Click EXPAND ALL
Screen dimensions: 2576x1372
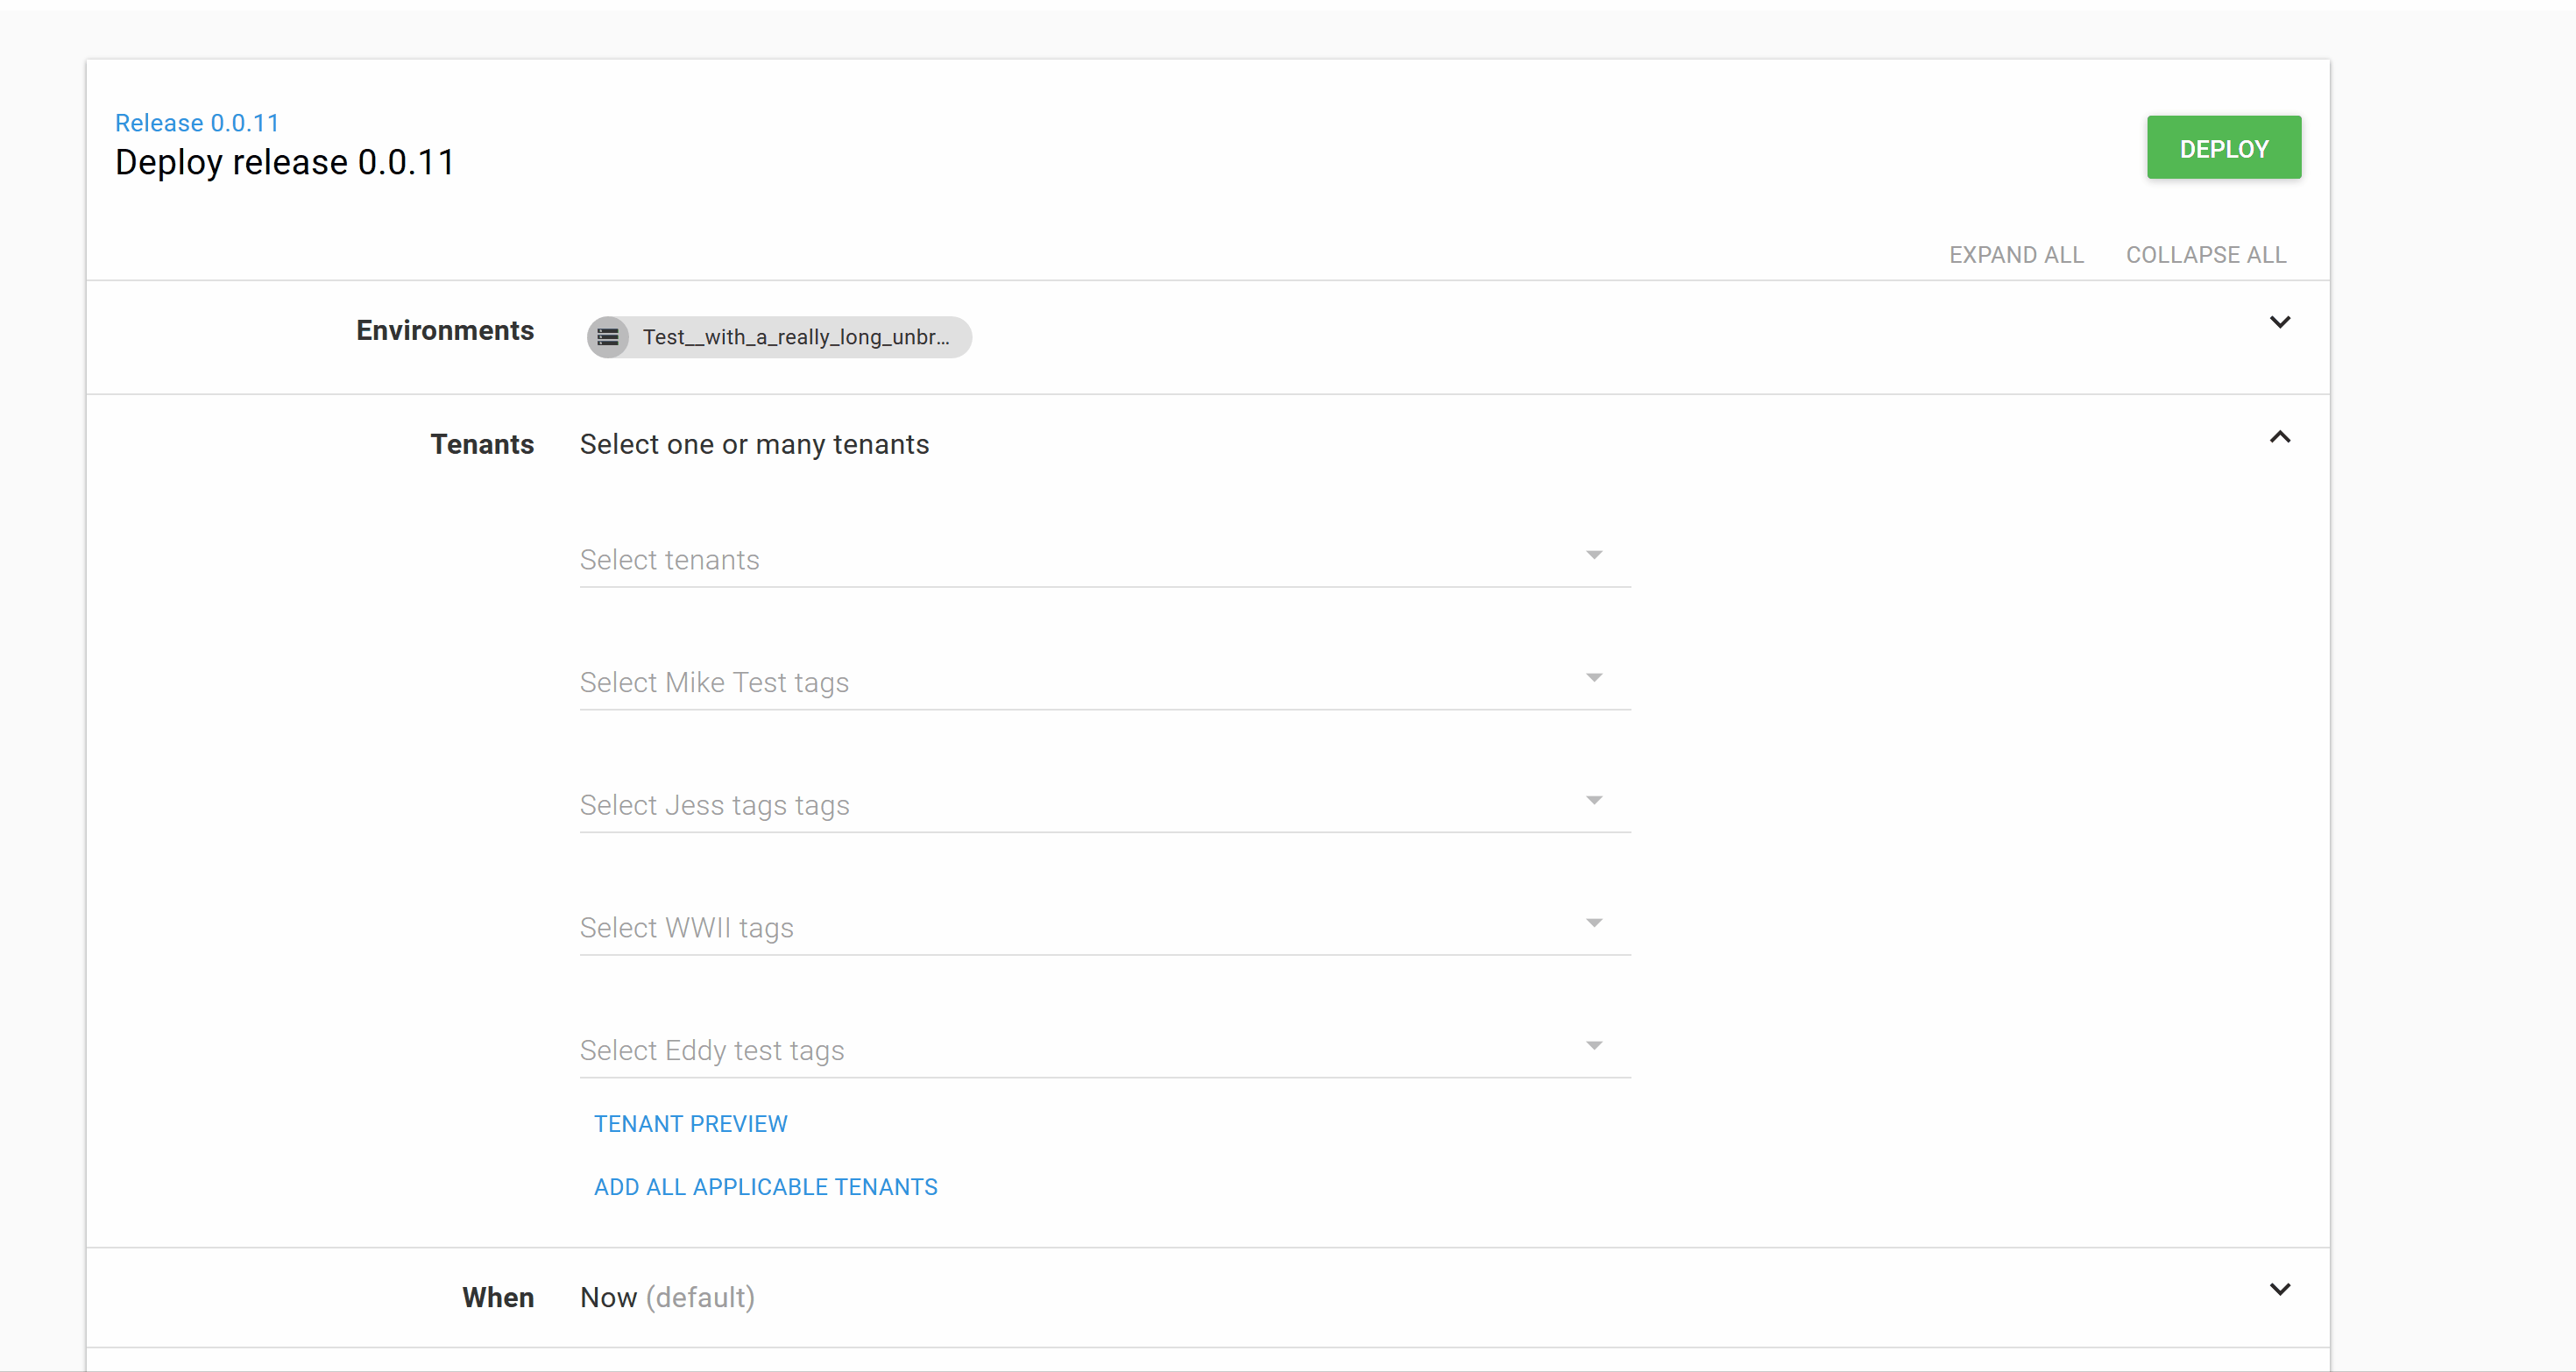(2016, 255)
